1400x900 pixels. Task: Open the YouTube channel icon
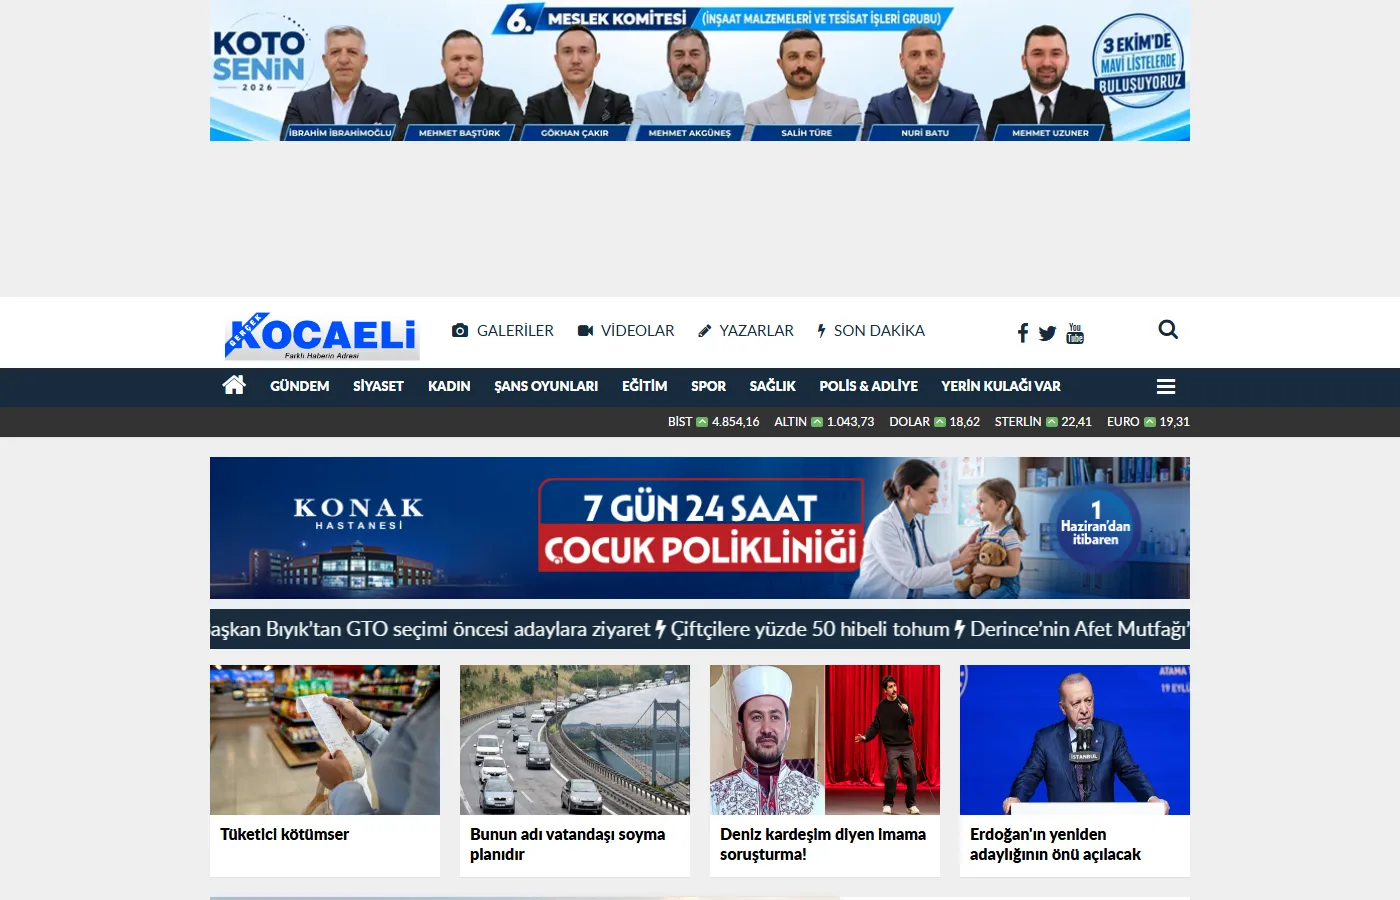[x=1075, y=333]
